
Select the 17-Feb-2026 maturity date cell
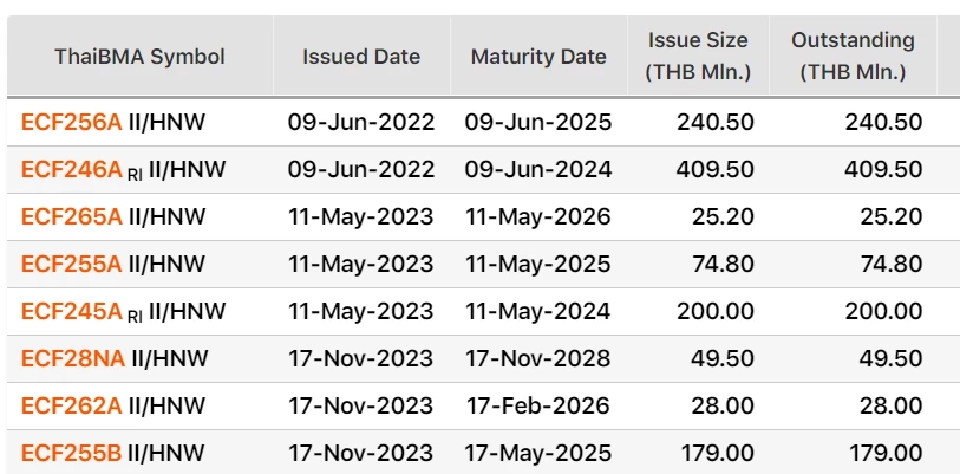click(538, 405)
